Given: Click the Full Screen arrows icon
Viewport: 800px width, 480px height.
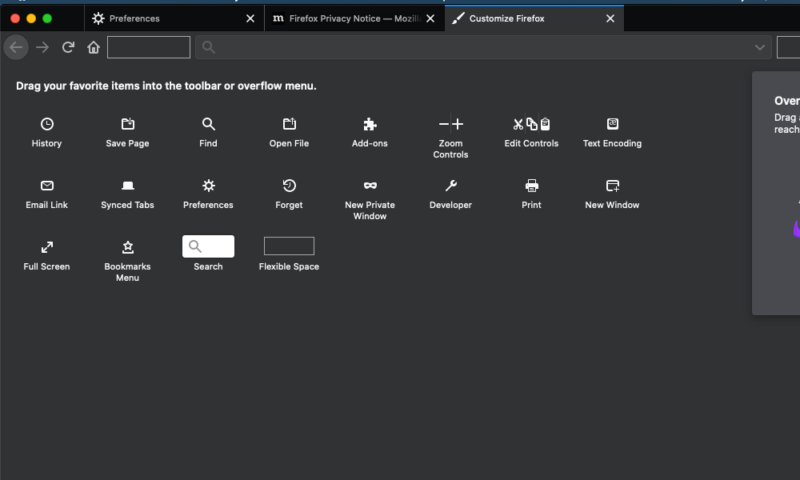Looking at the screenshot, I should (47, 247).
